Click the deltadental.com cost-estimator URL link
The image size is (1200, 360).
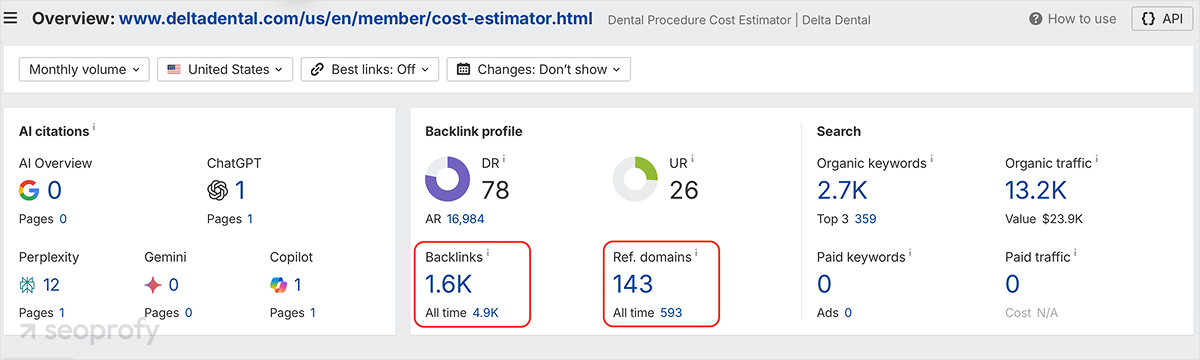[355, 19]
